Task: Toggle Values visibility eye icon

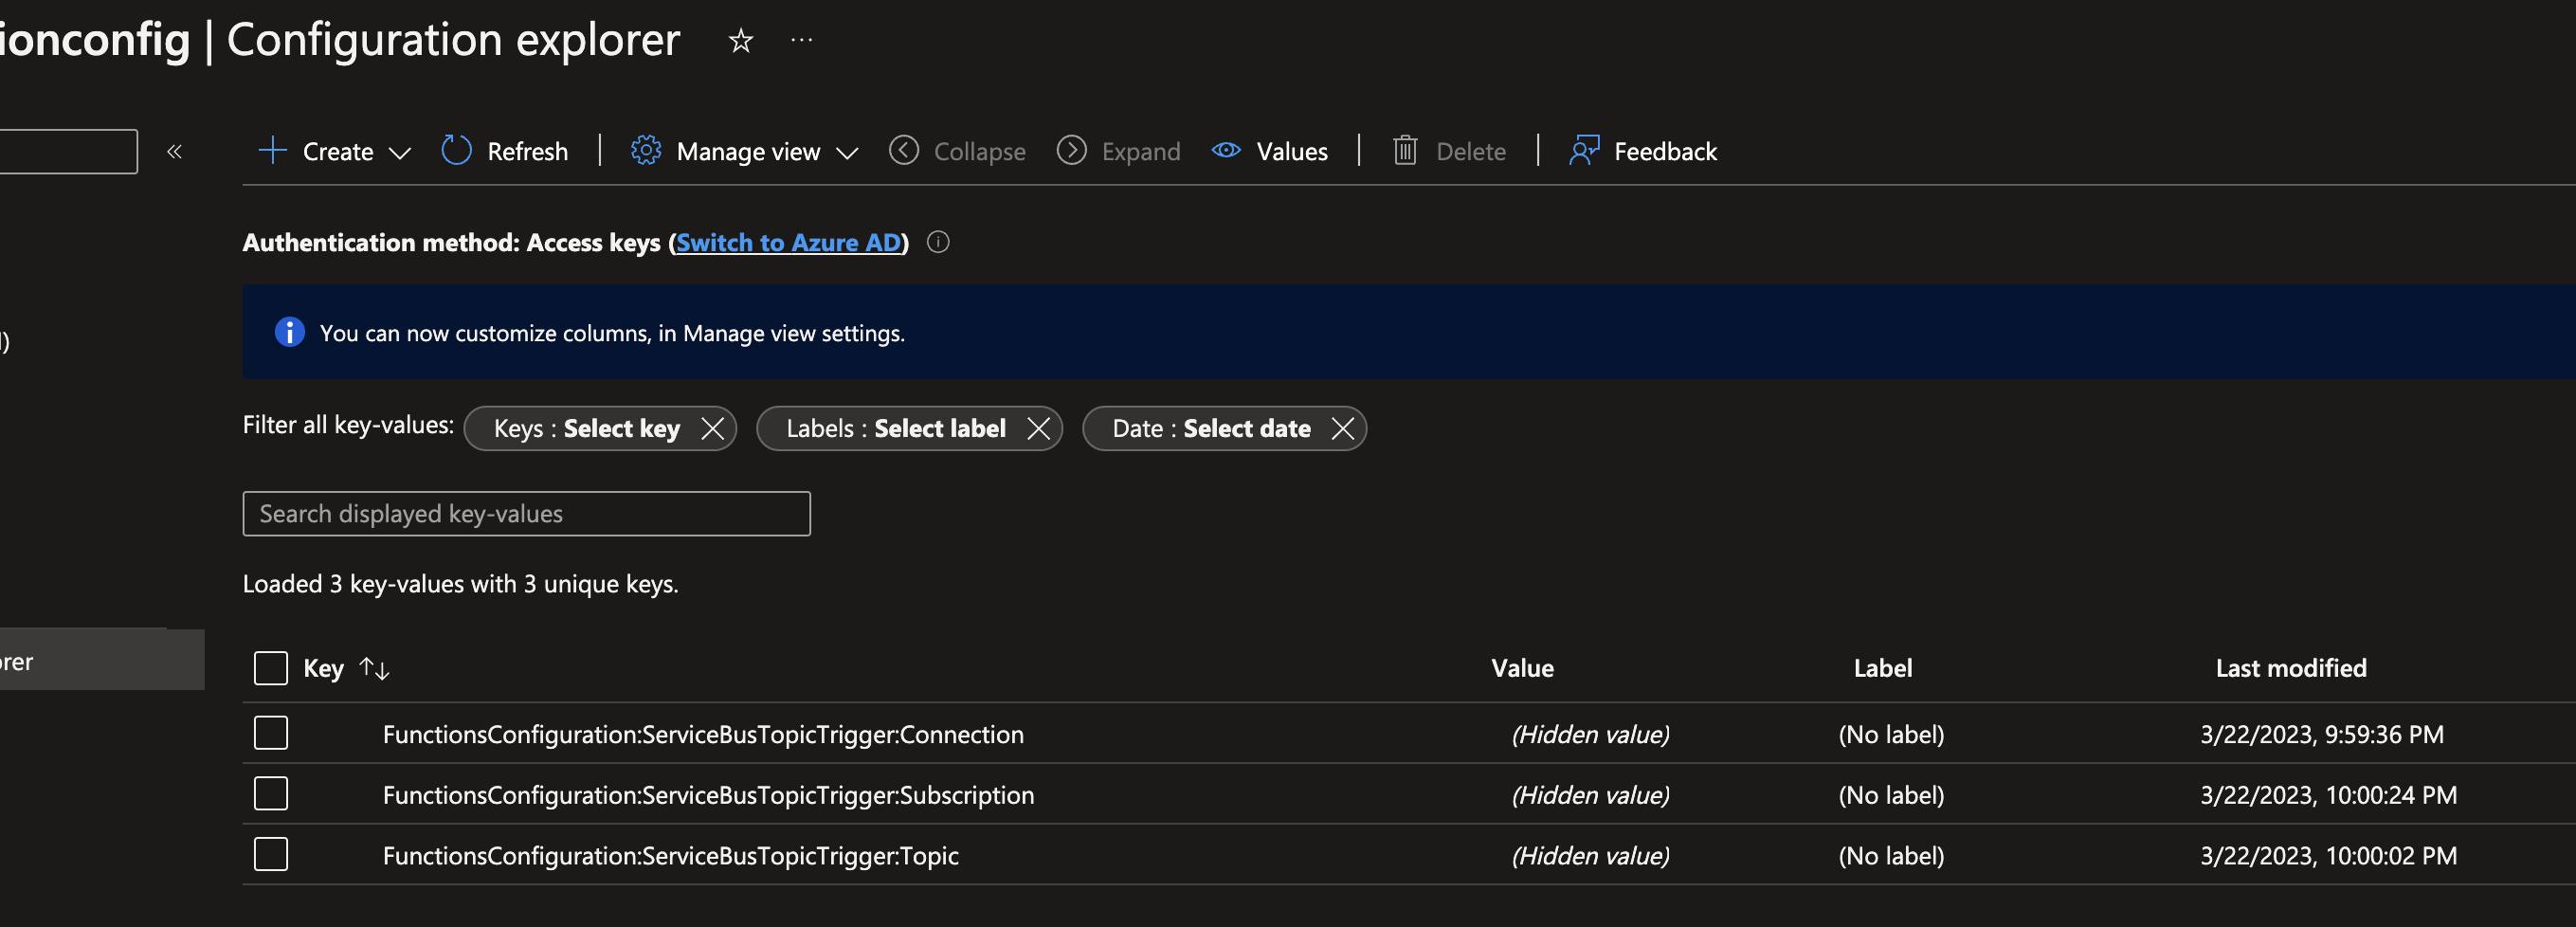Action: pyautogui.click(x=1226, y=151)
